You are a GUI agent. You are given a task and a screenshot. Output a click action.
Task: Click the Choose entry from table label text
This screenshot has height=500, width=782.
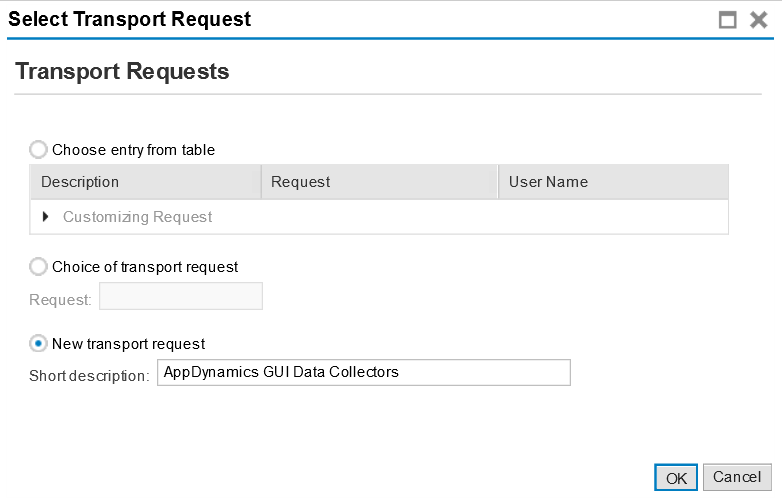(134, 150)
